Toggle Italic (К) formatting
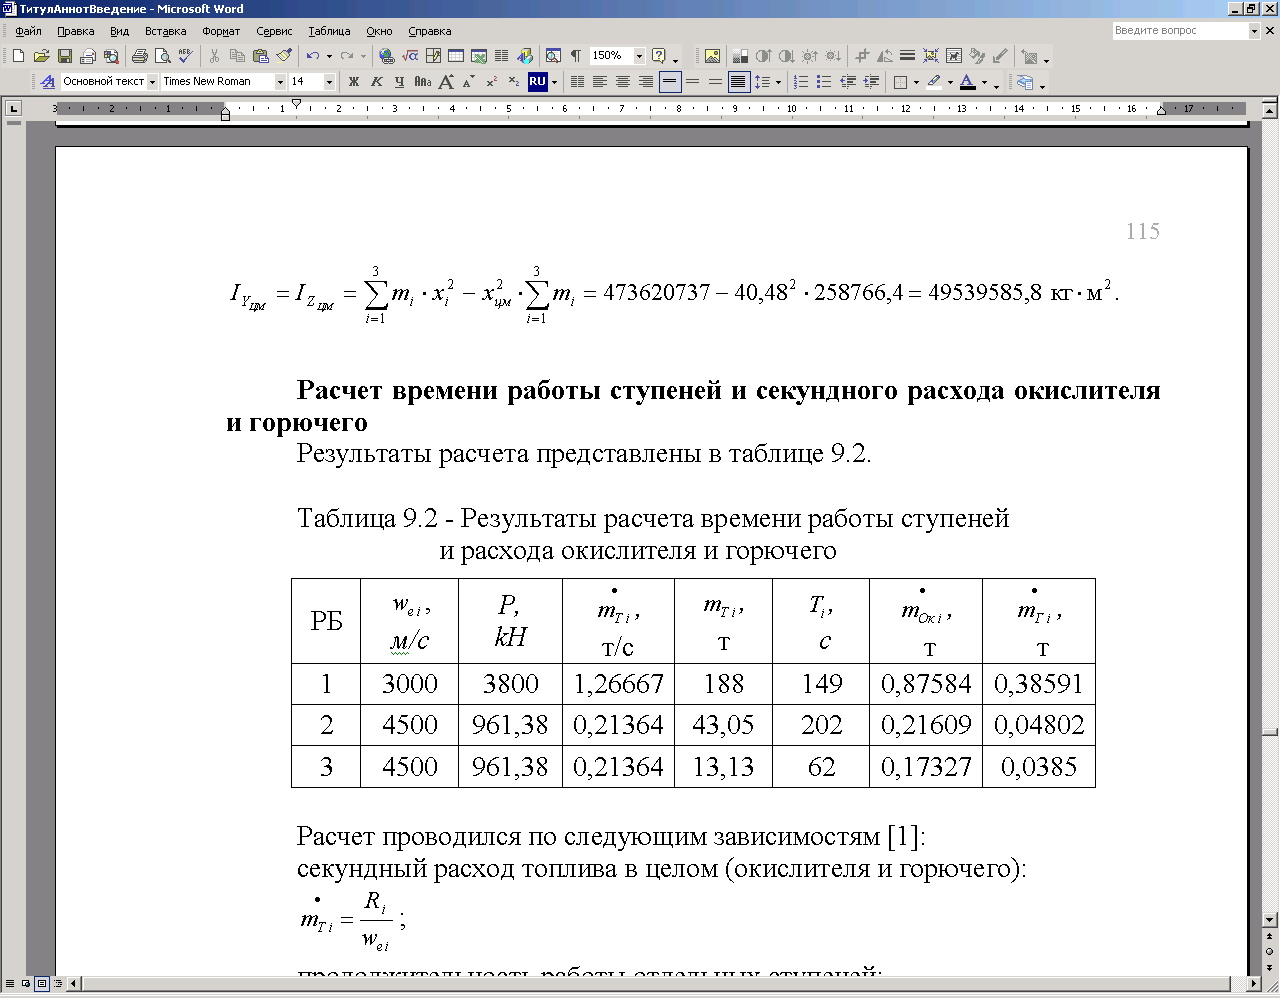Screen dimensions: 1280x998 point(376,81)
